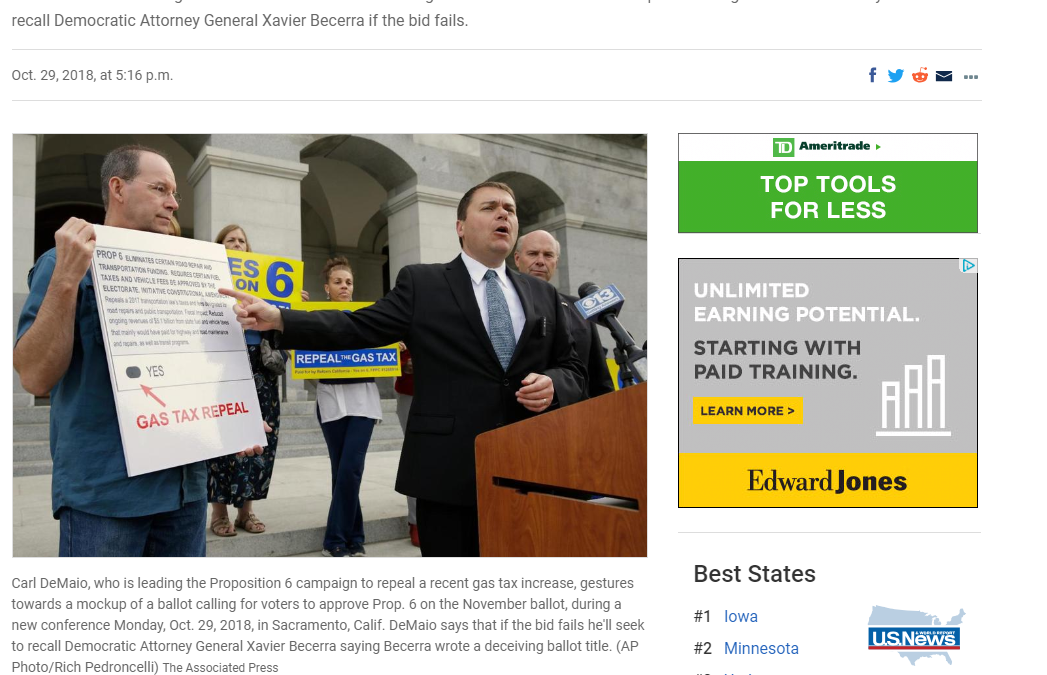
Task: Share the article on Facebook
Action: click(x=872, y=76)
